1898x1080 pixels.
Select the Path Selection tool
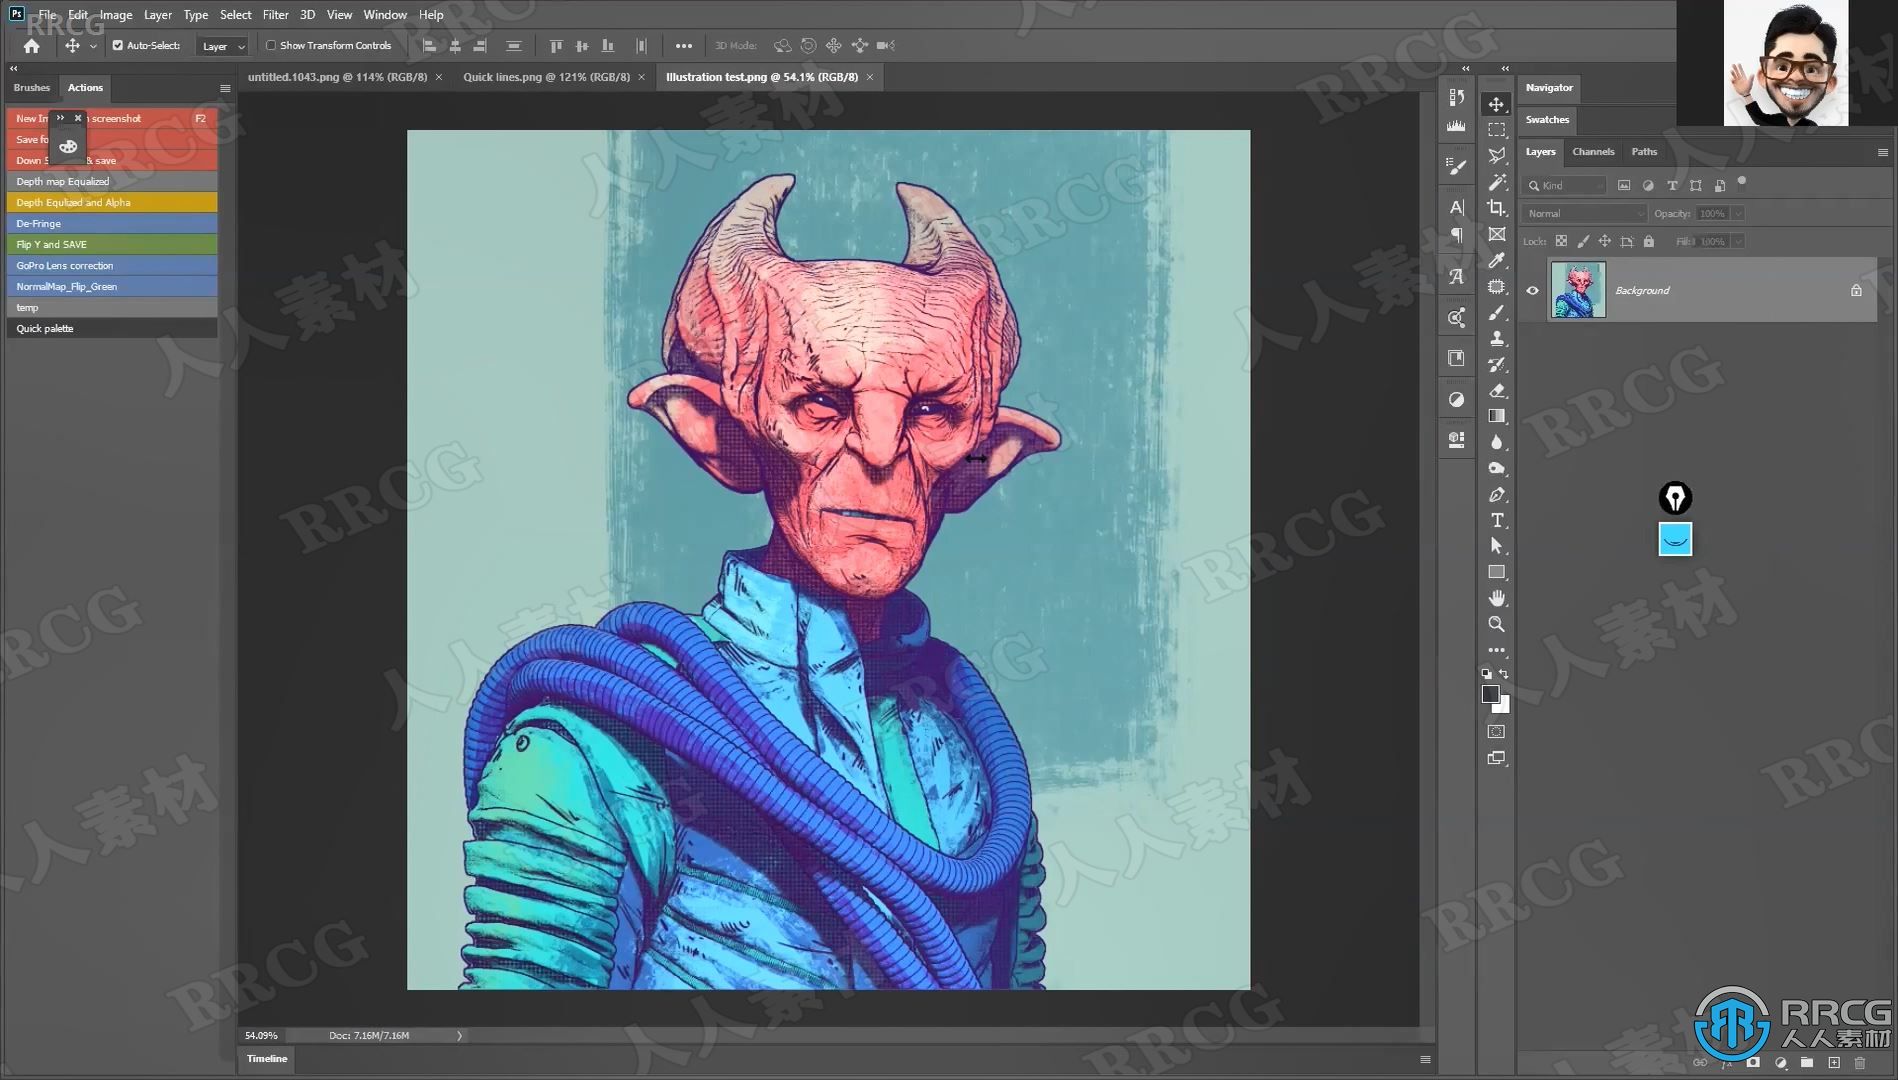(x=1496, y=546)
